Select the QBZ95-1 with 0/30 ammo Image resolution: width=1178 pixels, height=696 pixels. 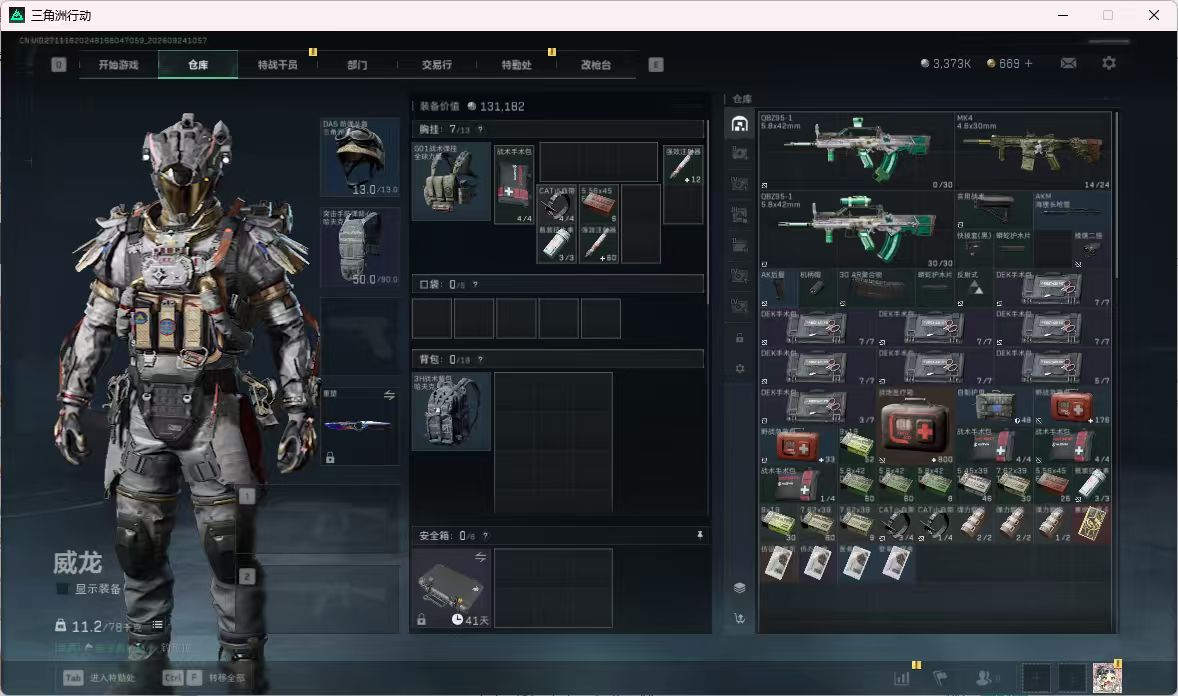[x=856, y=151]
